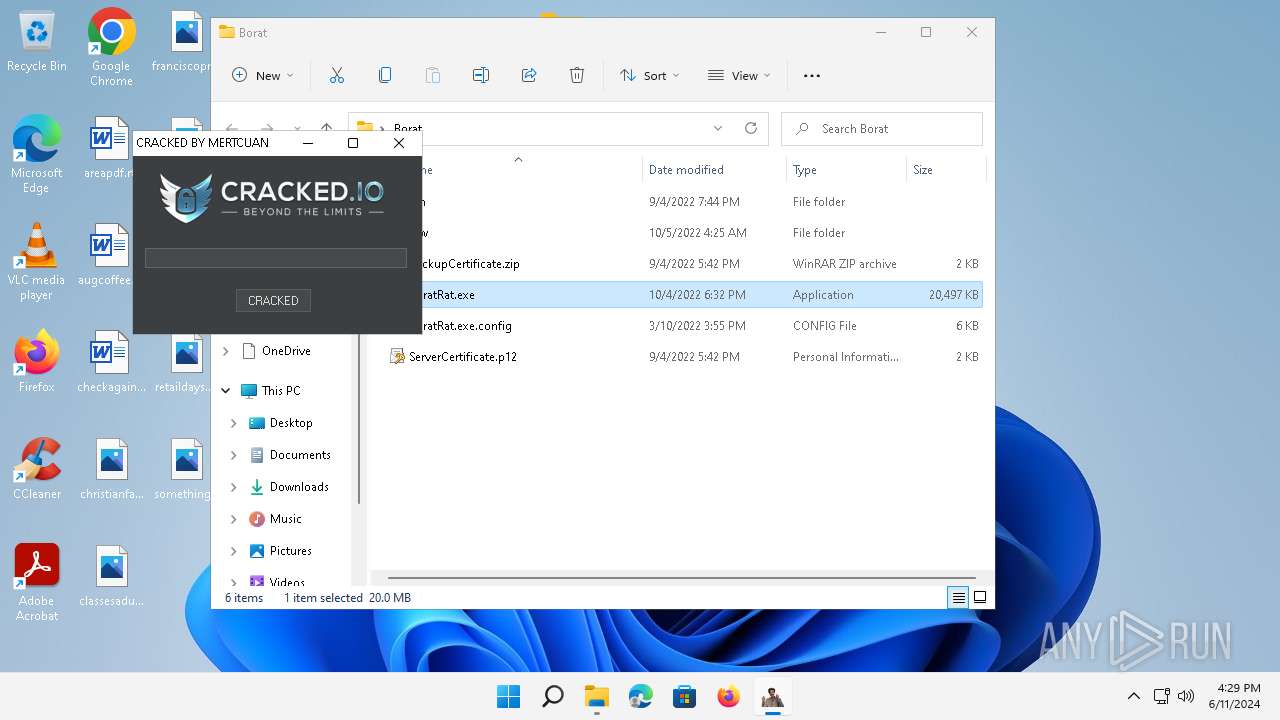Click the Cut icon in Explorer toolbar
Image resolution: width=1280 pixels, height=720 pixels.
(337, 75)
